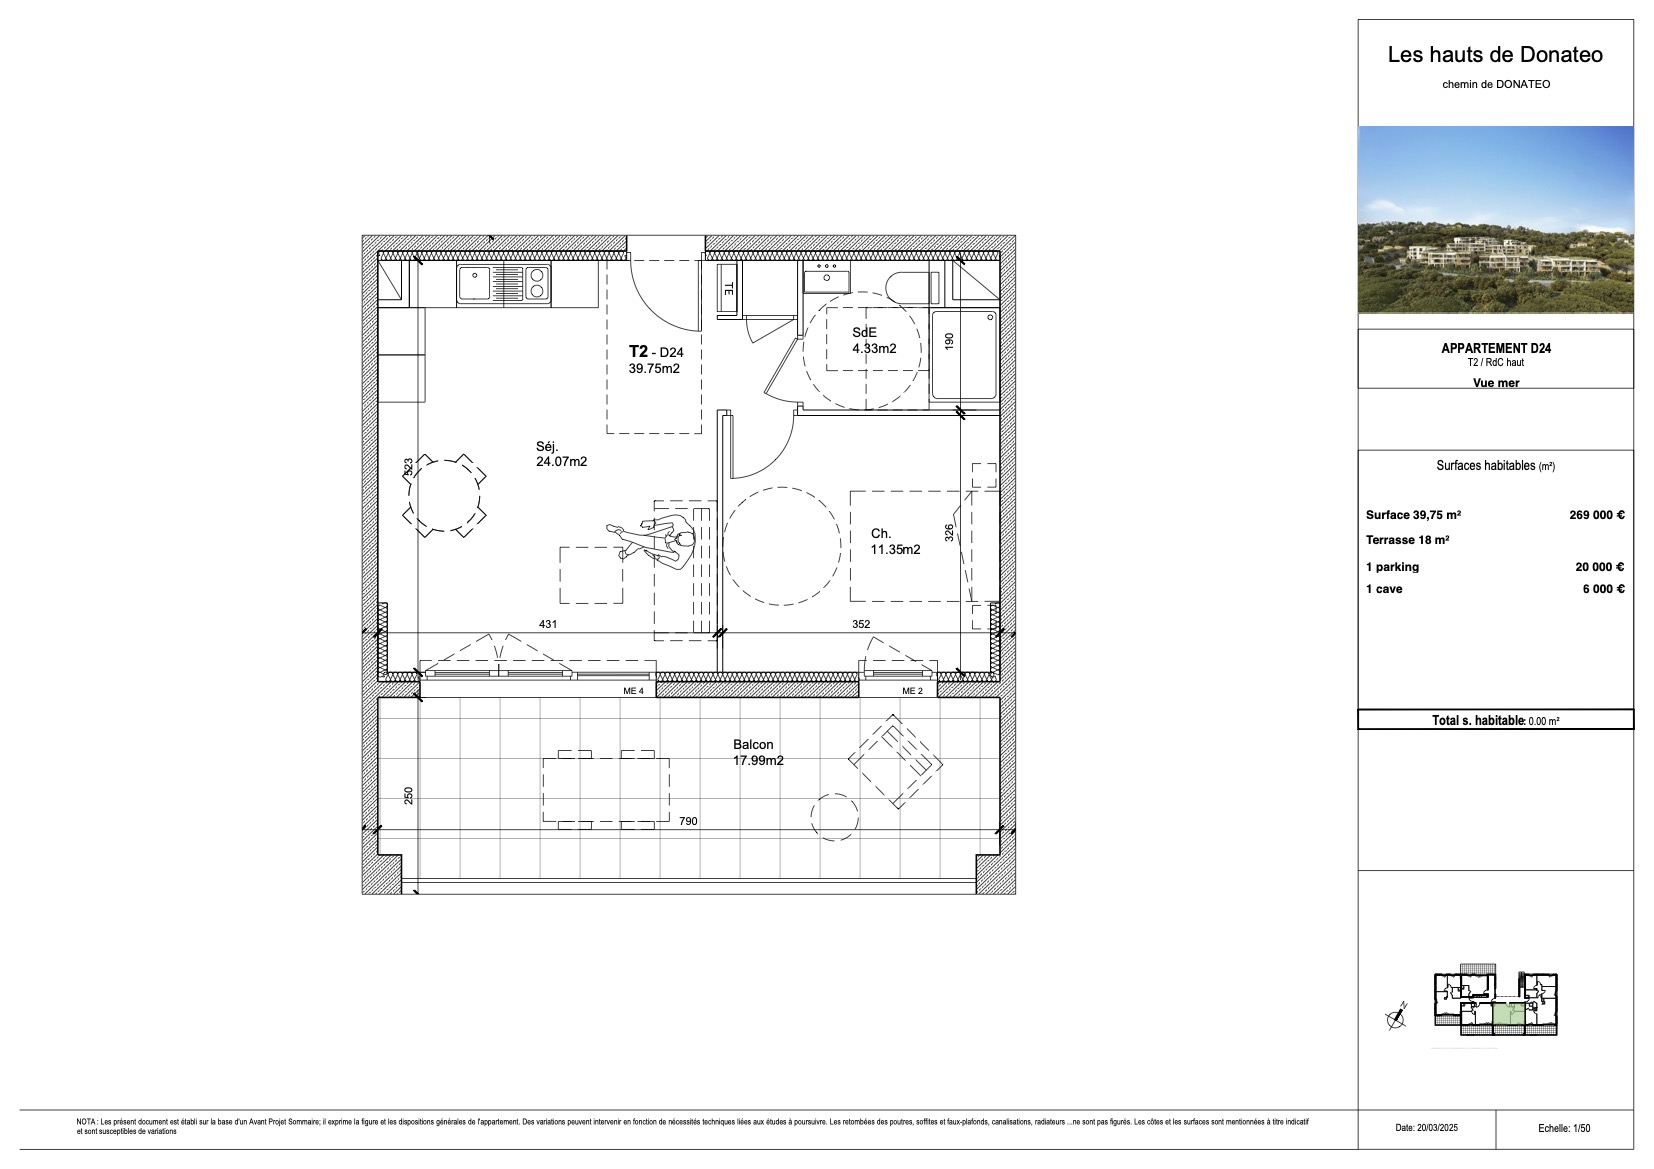Screen dimensions: 1654x1169
Task: Click the '352' dimension value
Action: pos(861,624)
